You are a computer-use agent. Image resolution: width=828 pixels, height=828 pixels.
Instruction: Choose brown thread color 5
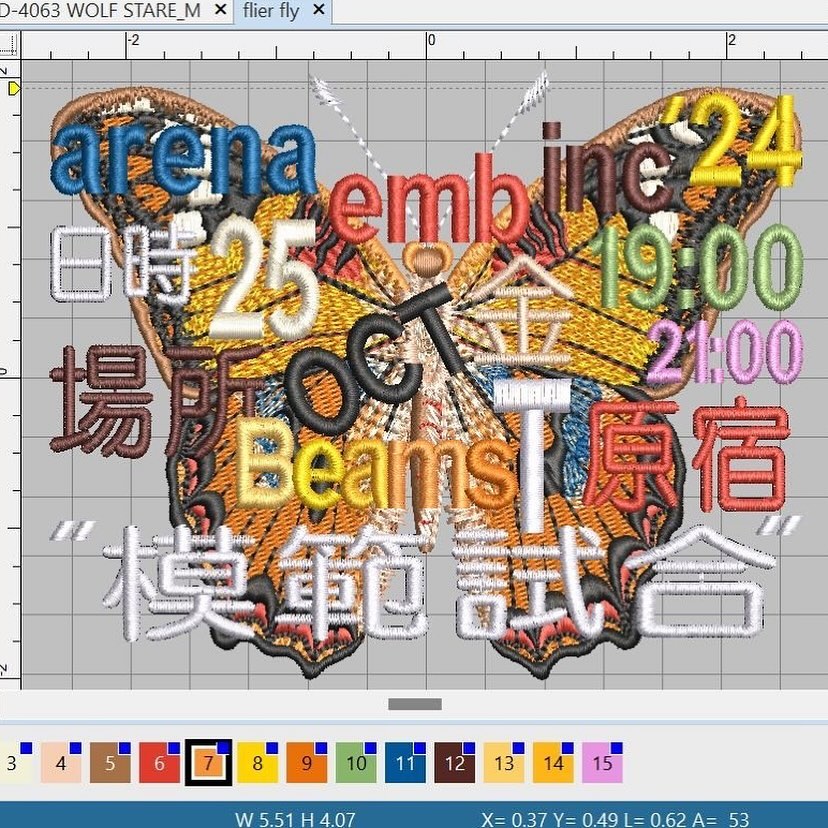click(111, 764)
